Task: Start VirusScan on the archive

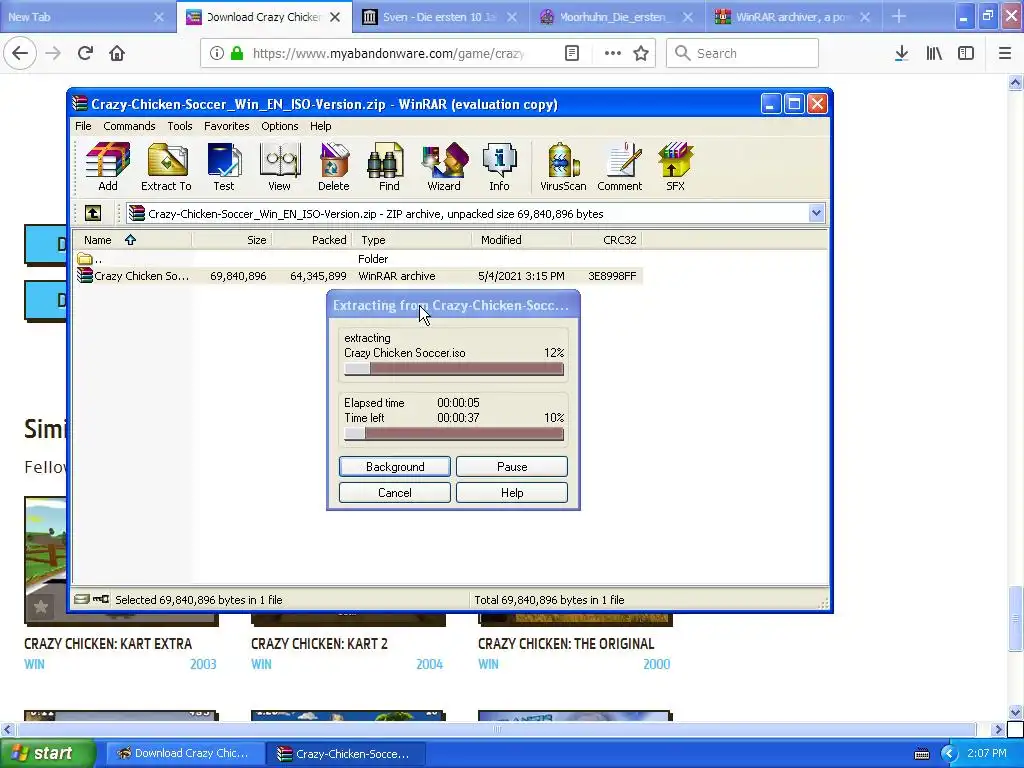Action: point(563,167)
